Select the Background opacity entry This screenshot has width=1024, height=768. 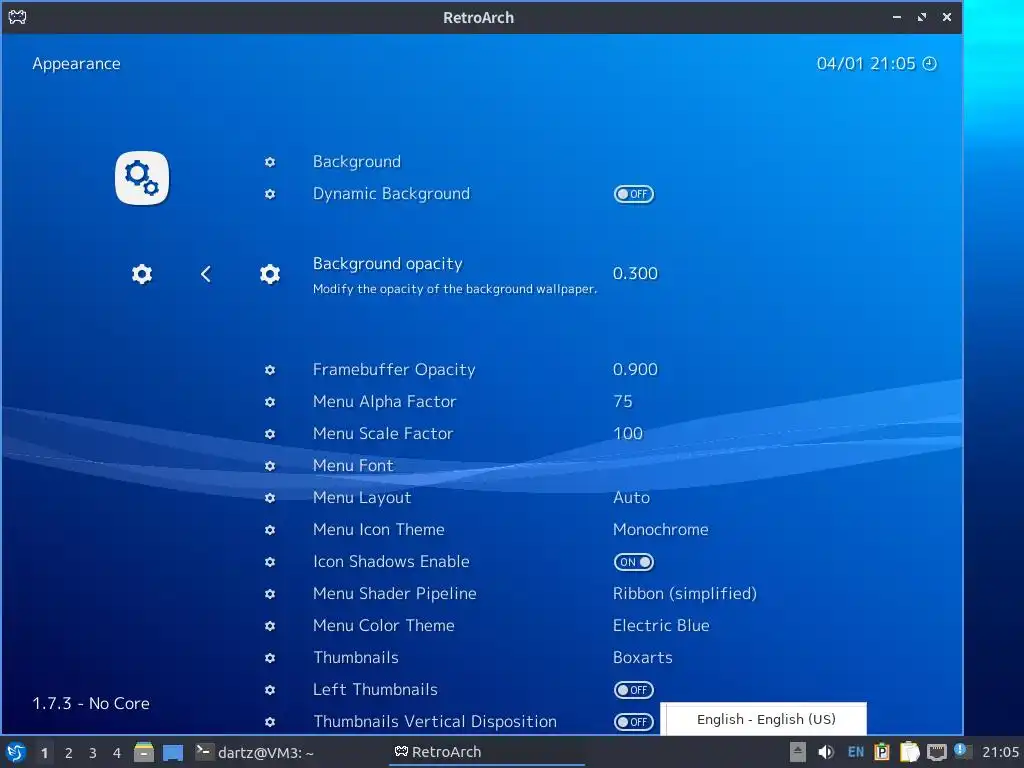pyautogui.click(x=387, y=264)
